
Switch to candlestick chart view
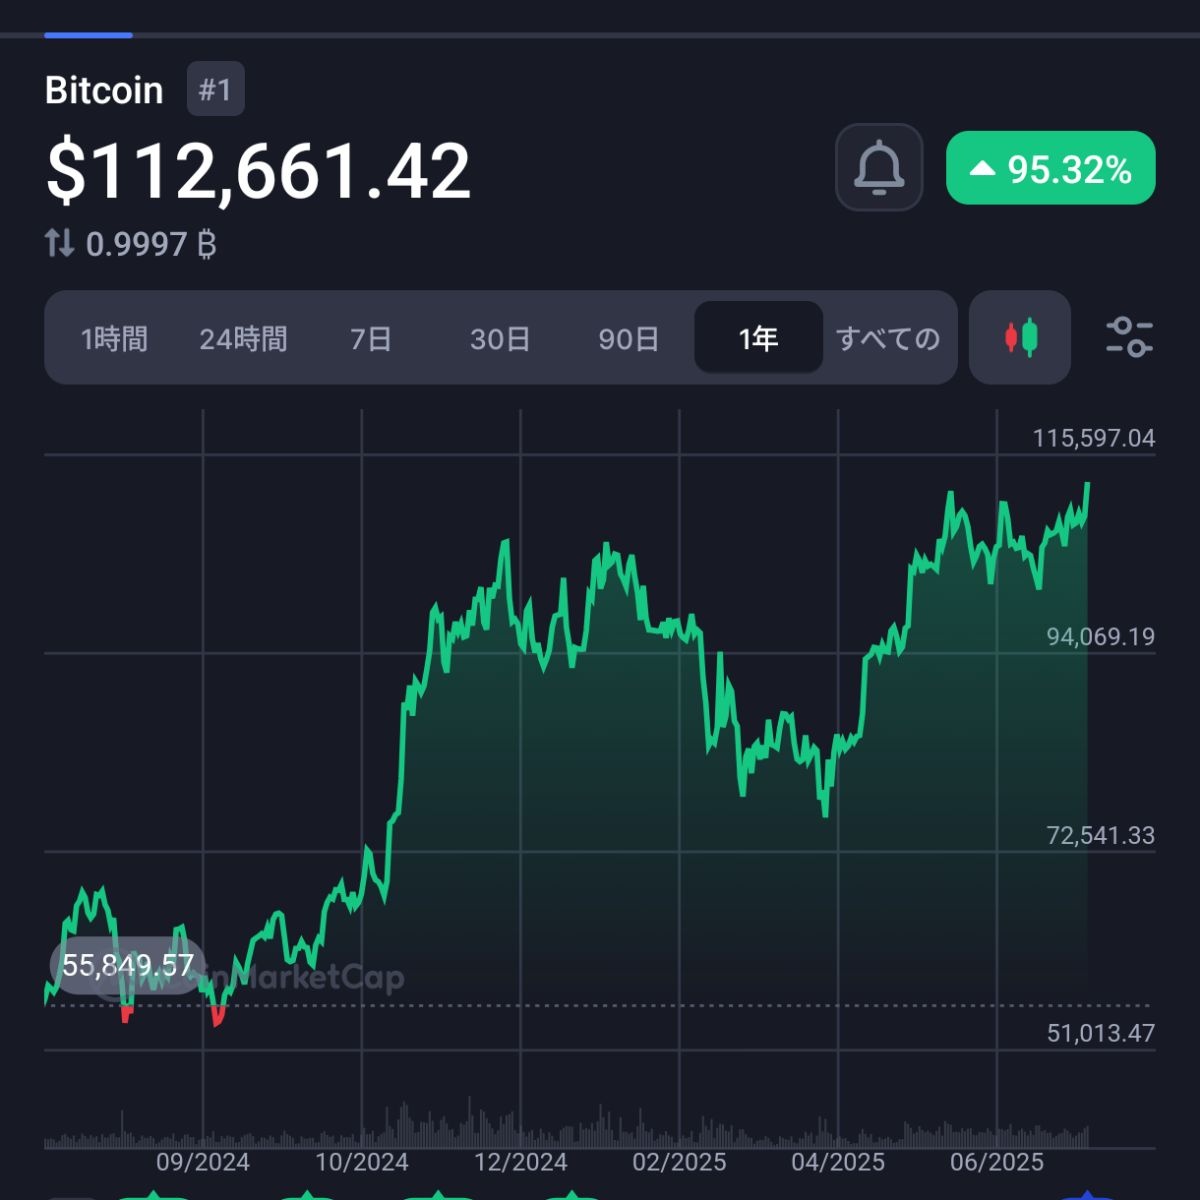click(1020, 338)
